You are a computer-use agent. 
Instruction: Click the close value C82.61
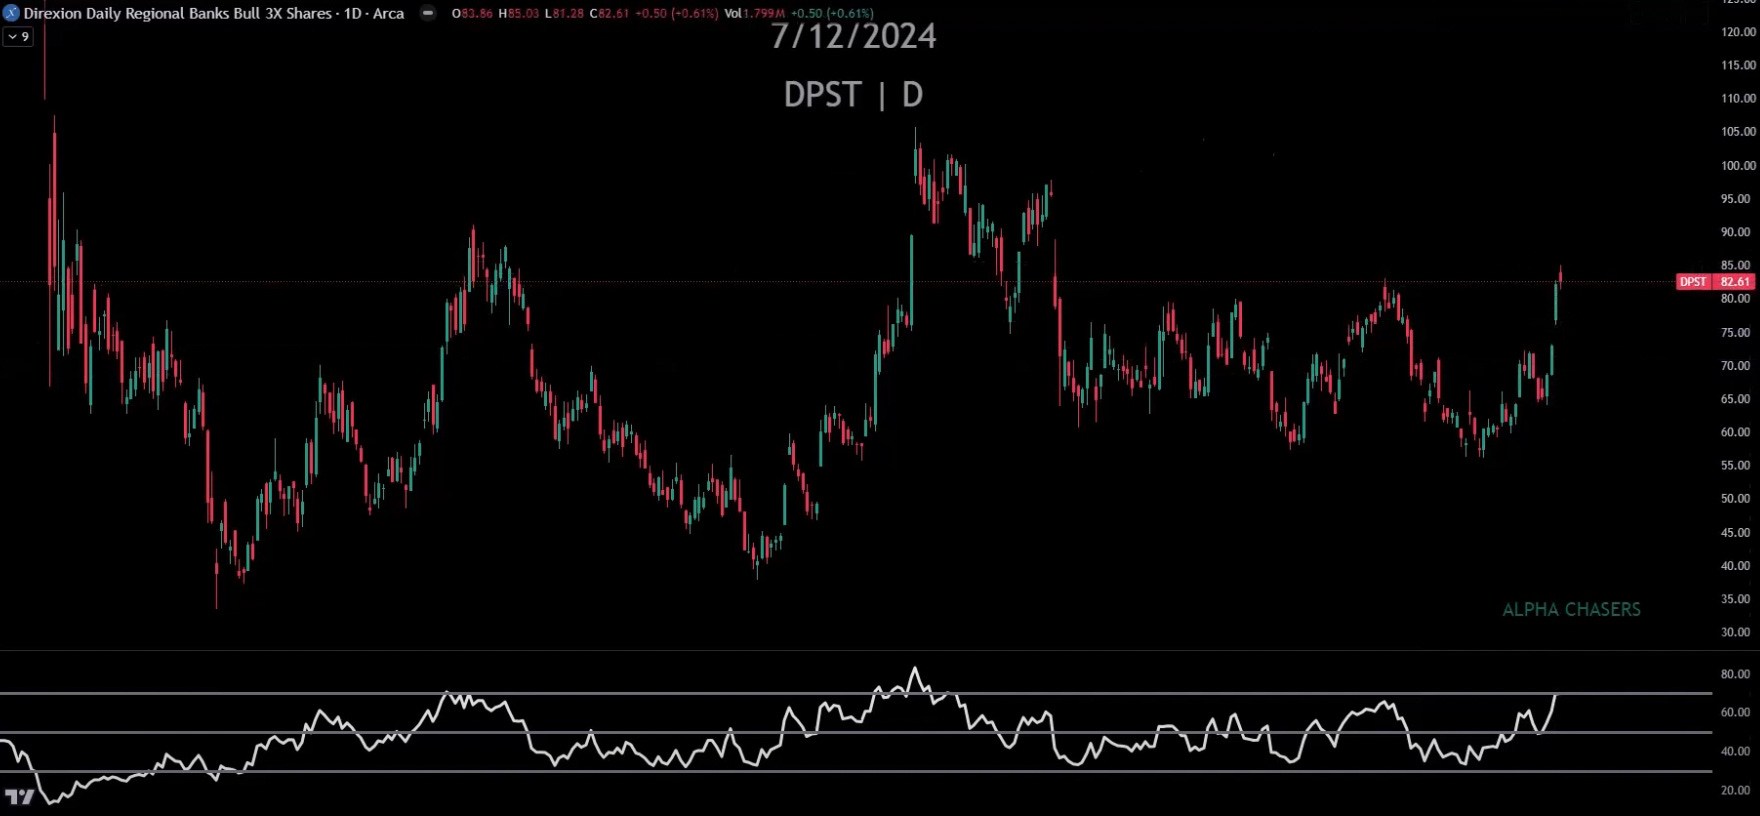click(610, 13)
